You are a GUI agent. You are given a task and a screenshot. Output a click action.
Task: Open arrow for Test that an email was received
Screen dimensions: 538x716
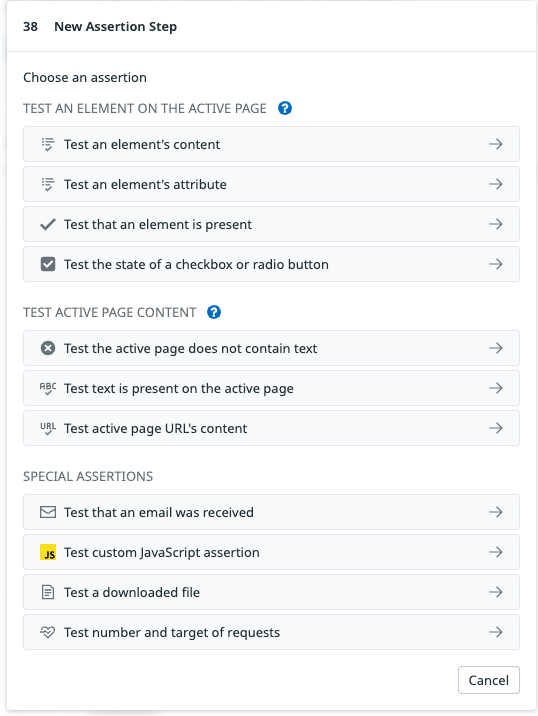click(x=496, y=512)
